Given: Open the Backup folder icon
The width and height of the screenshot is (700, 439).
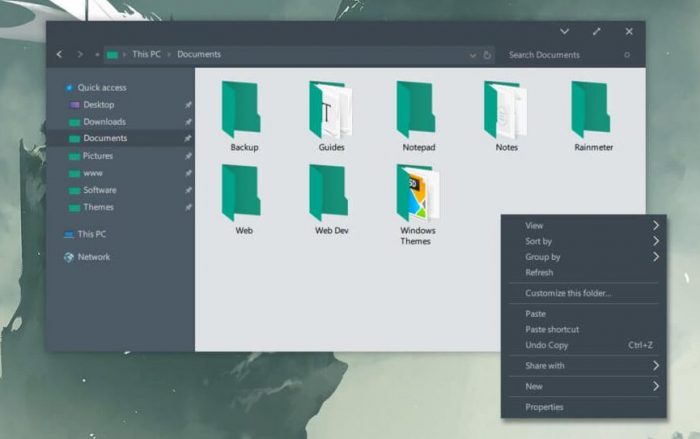Looking at the screenshot, I should (241, 109).
